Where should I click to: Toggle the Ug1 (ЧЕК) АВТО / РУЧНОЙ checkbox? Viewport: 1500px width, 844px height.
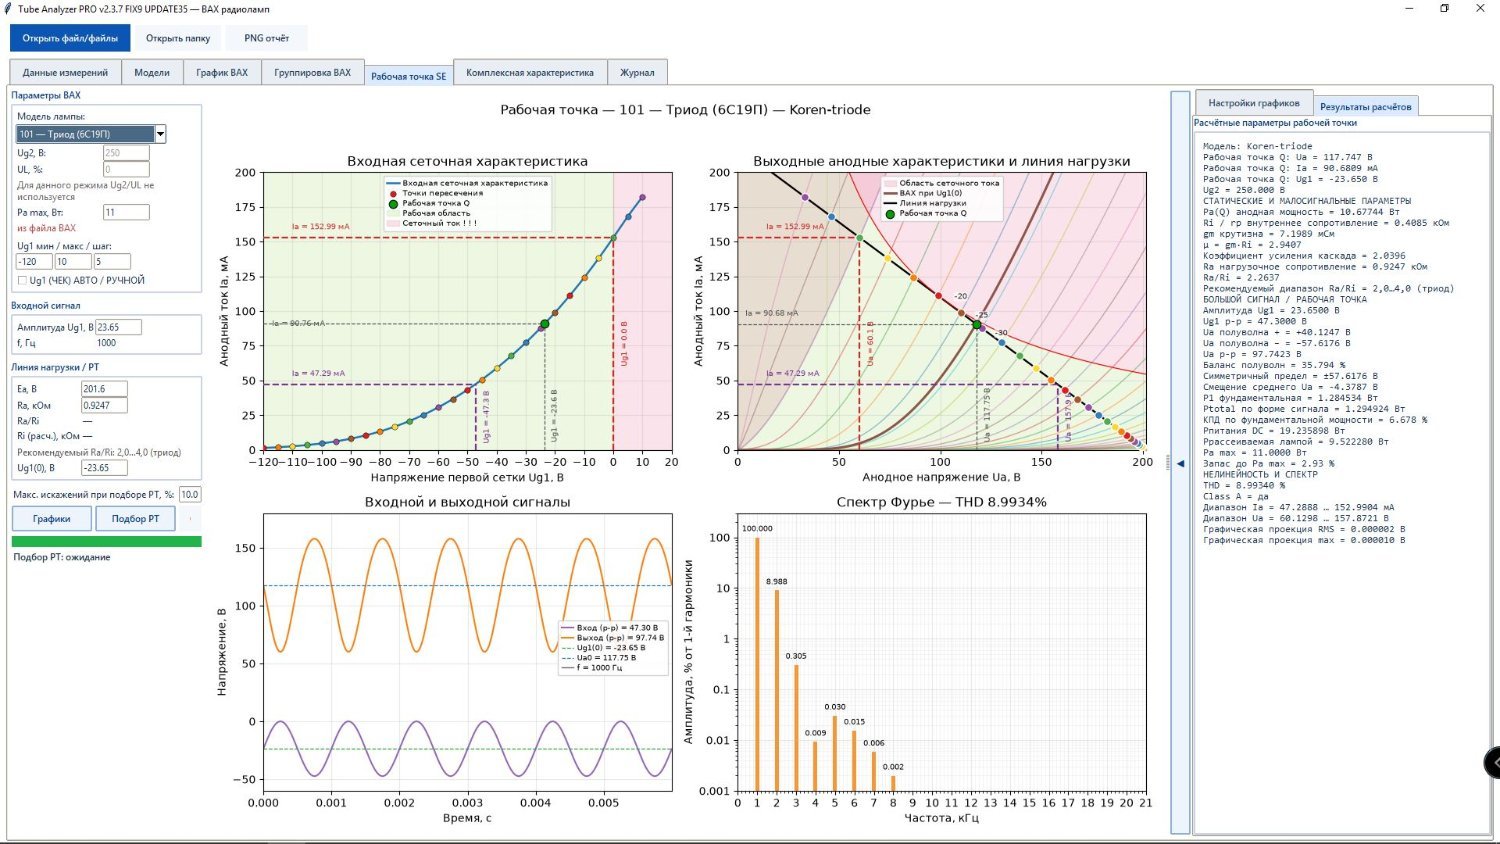click(23, 281)
